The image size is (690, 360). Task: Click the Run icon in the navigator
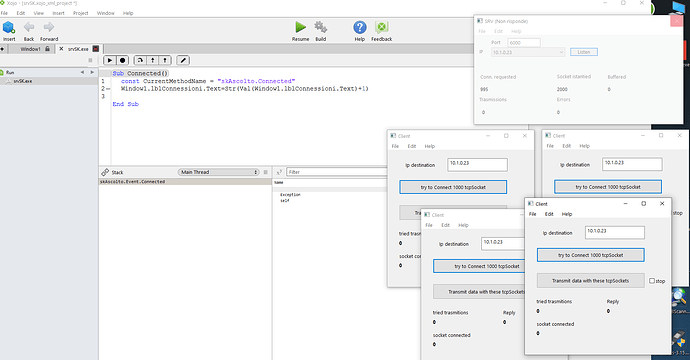[x=2, y=72]
